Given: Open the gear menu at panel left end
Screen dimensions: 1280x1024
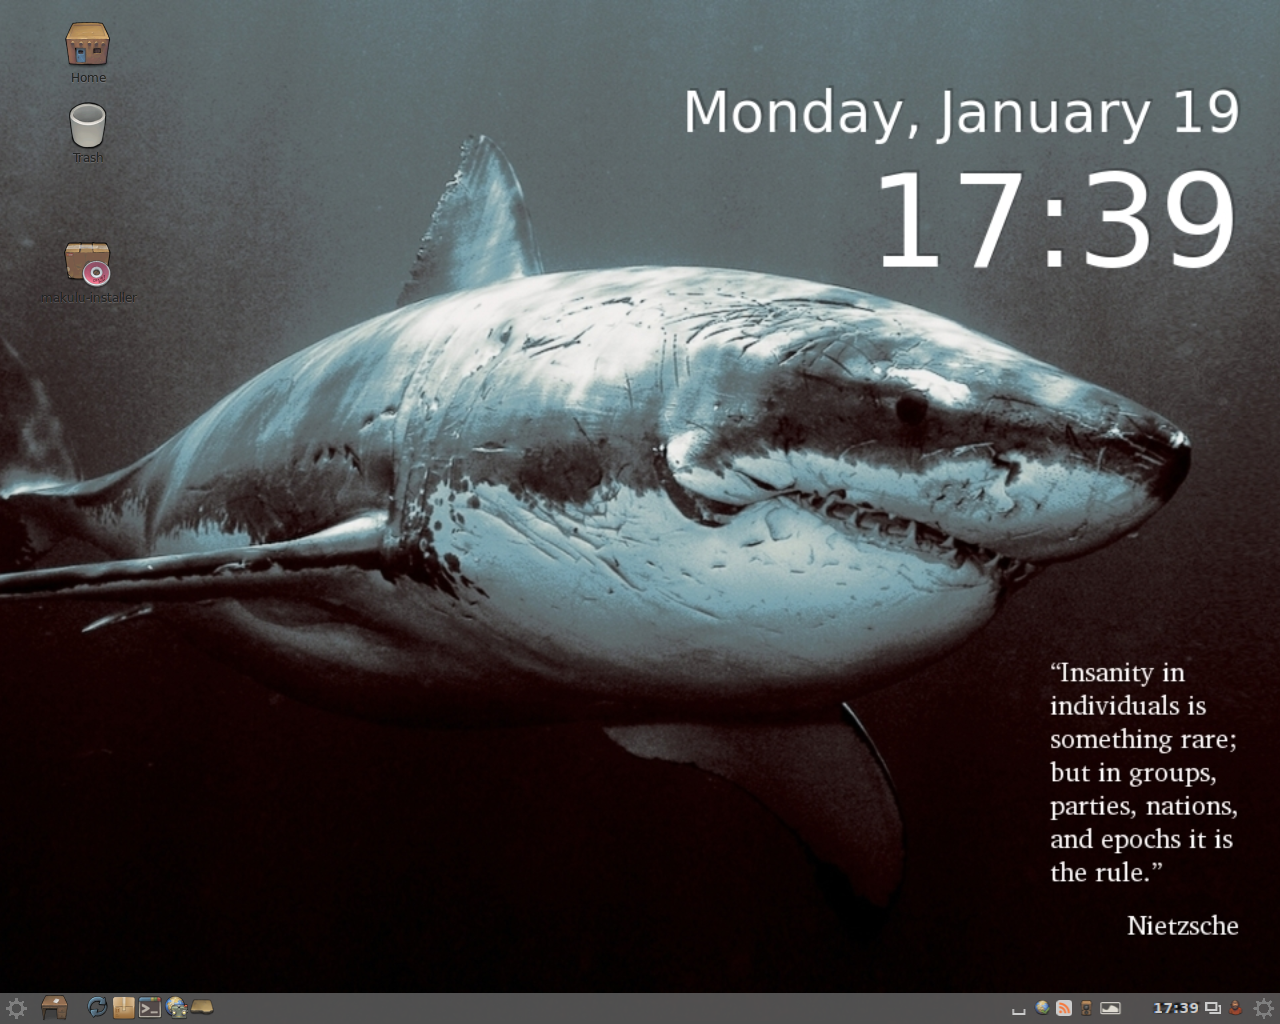Looking at the screenshot, I should (16, 1008).
